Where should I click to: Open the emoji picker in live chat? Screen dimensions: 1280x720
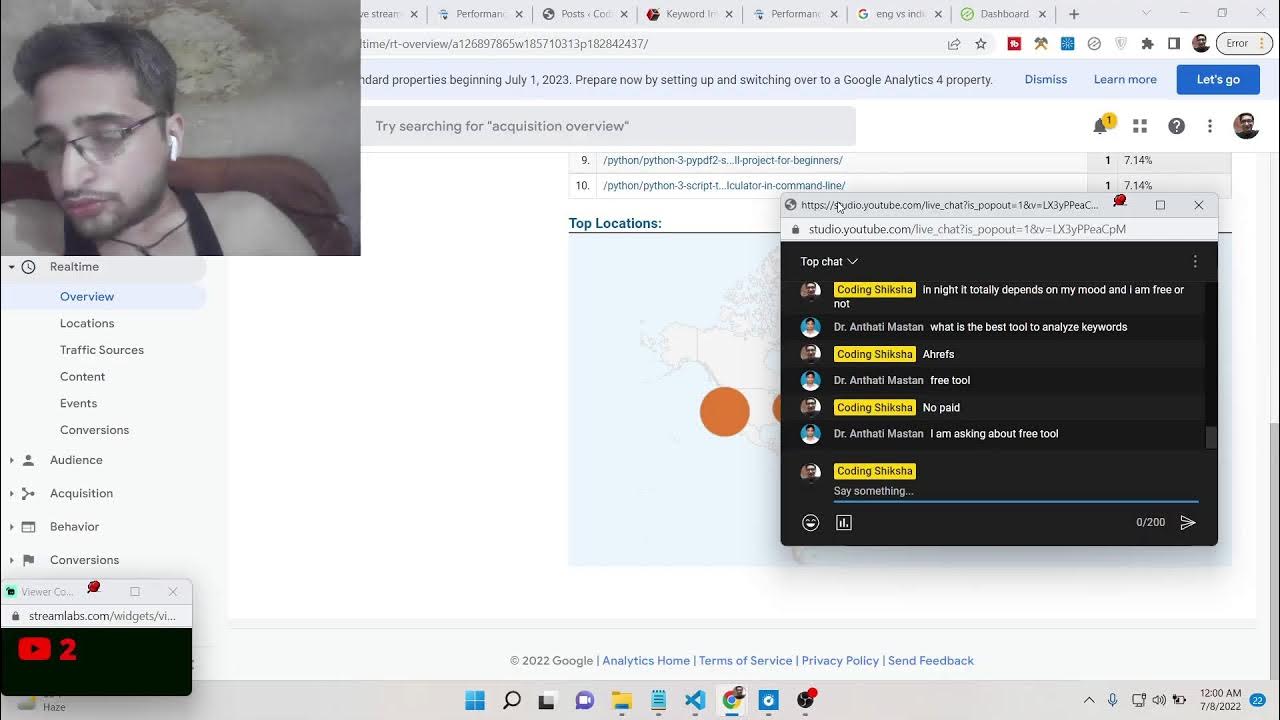(x=811, y=523)
